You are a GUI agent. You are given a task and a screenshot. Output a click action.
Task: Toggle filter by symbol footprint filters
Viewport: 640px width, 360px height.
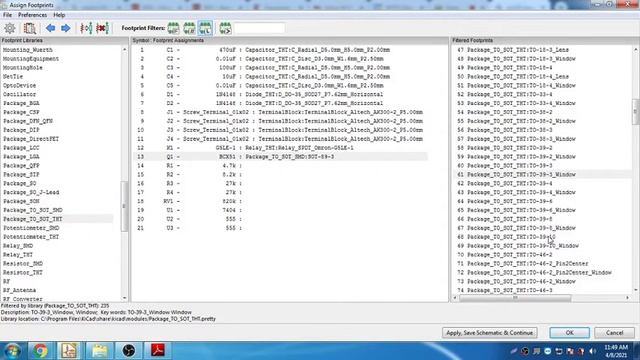tap(173, 28)
